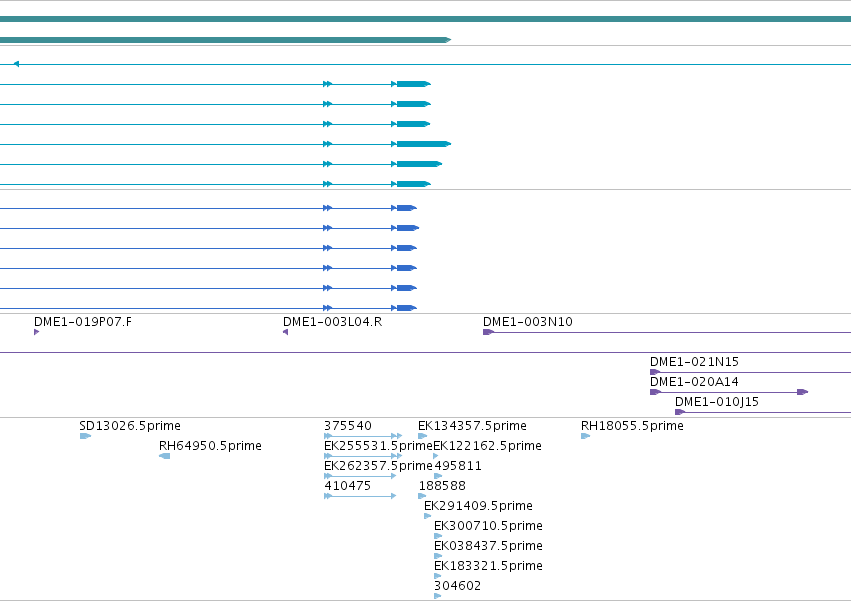This screenshot has width=851, height=601.
Task: Click the 188588 feature label
Action: 442,486
